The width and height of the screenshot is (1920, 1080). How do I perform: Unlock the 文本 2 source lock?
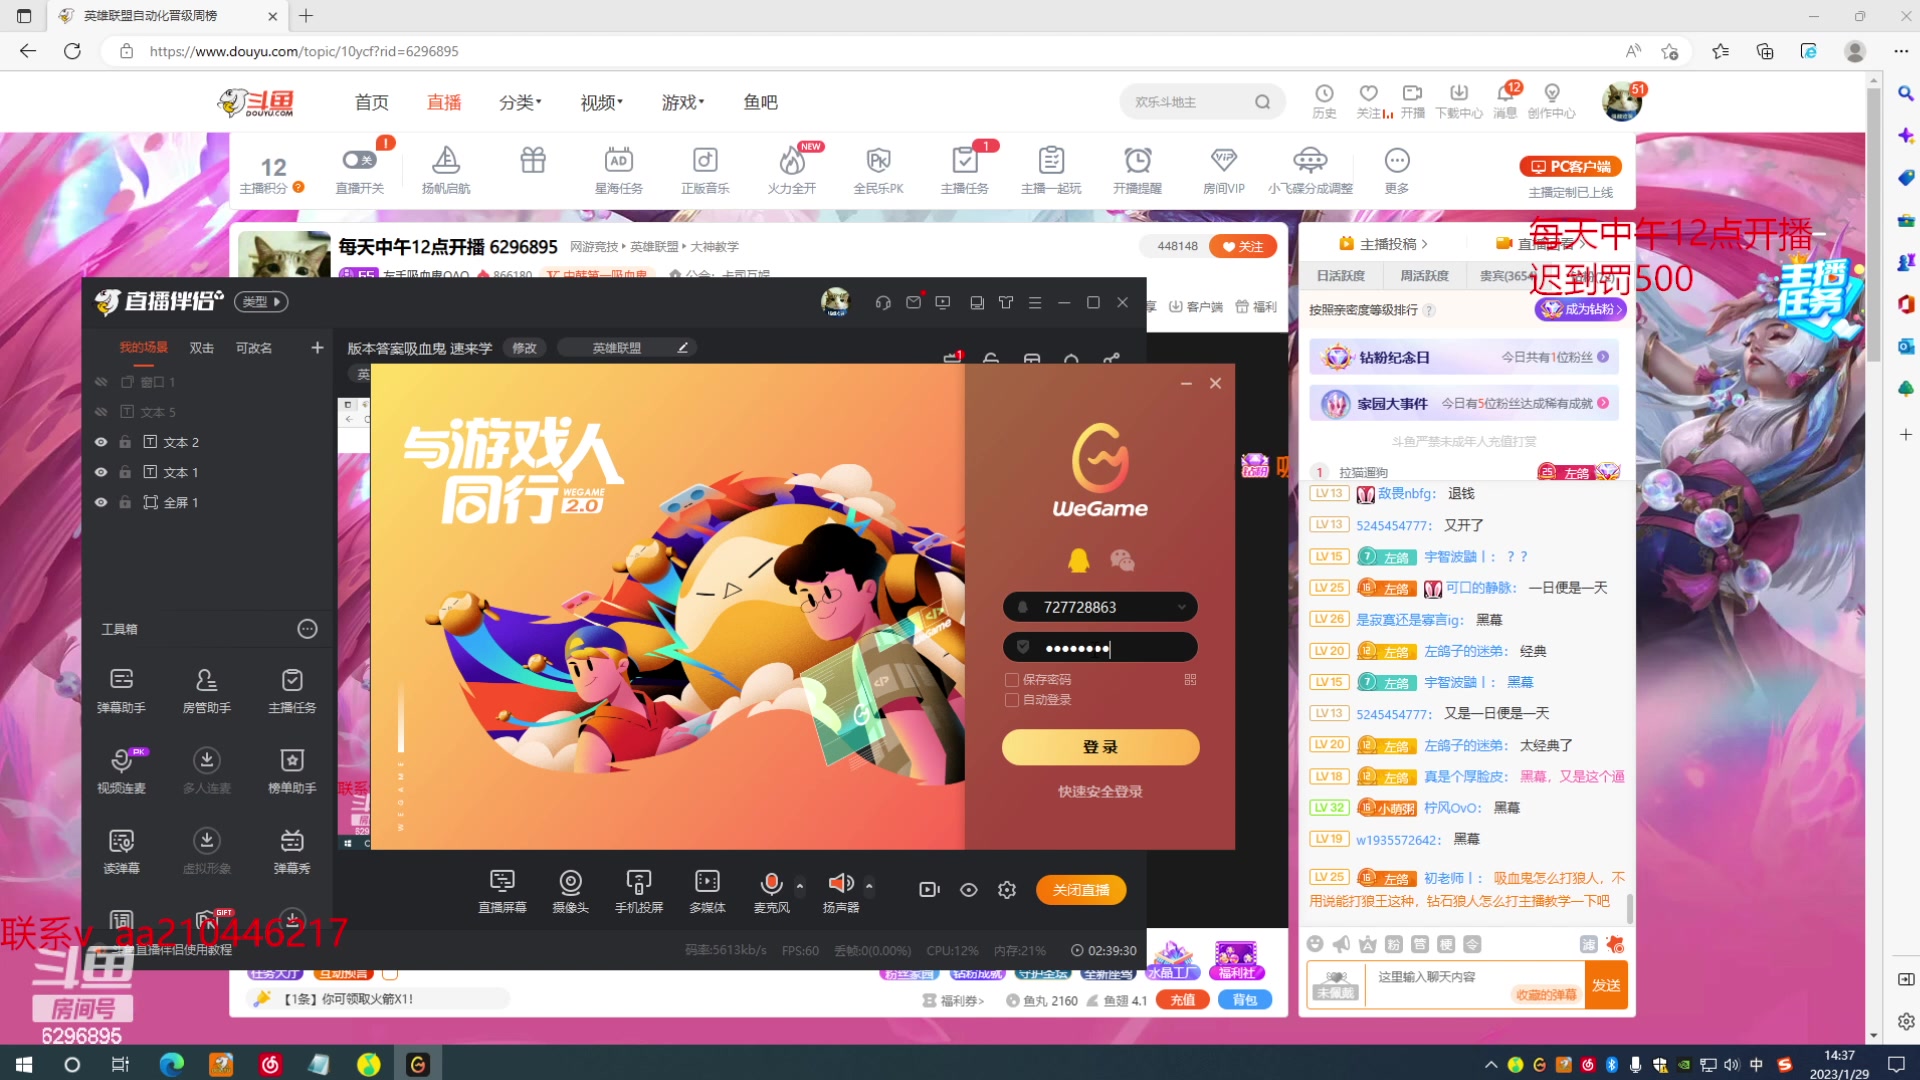click(x=125, y=442)
